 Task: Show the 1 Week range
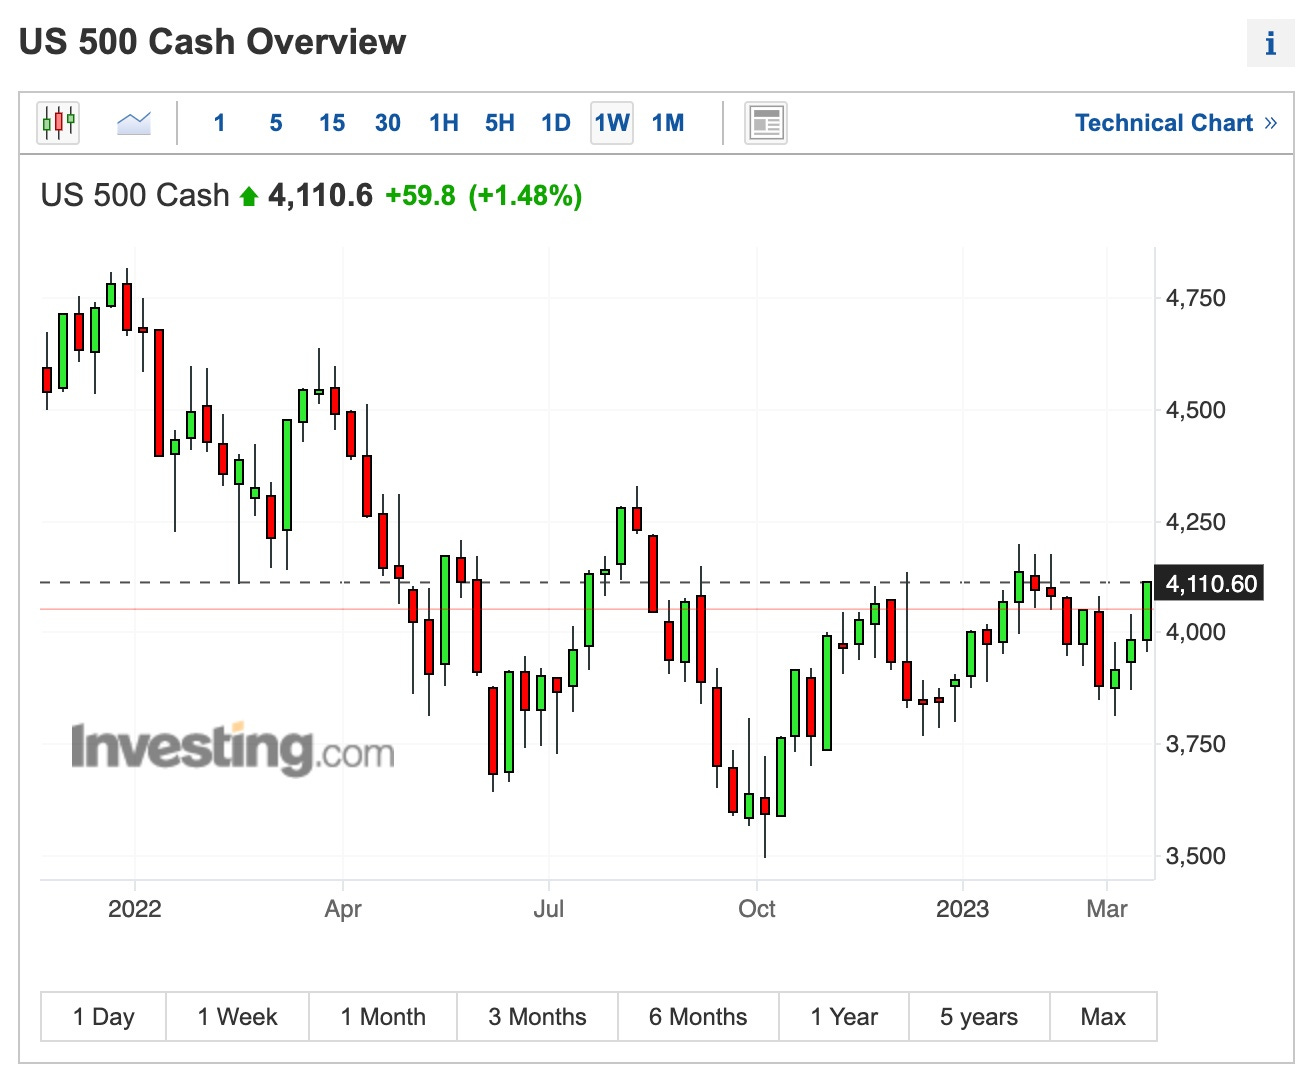tap(238, 1017)
